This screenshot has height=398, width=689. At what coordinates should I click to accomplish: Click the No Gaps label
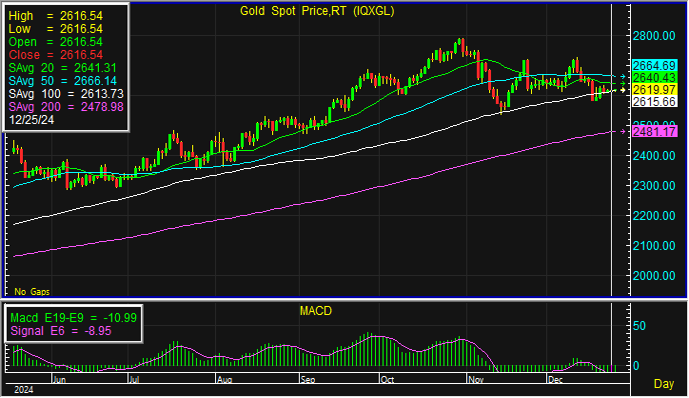[x=32, y=292]
